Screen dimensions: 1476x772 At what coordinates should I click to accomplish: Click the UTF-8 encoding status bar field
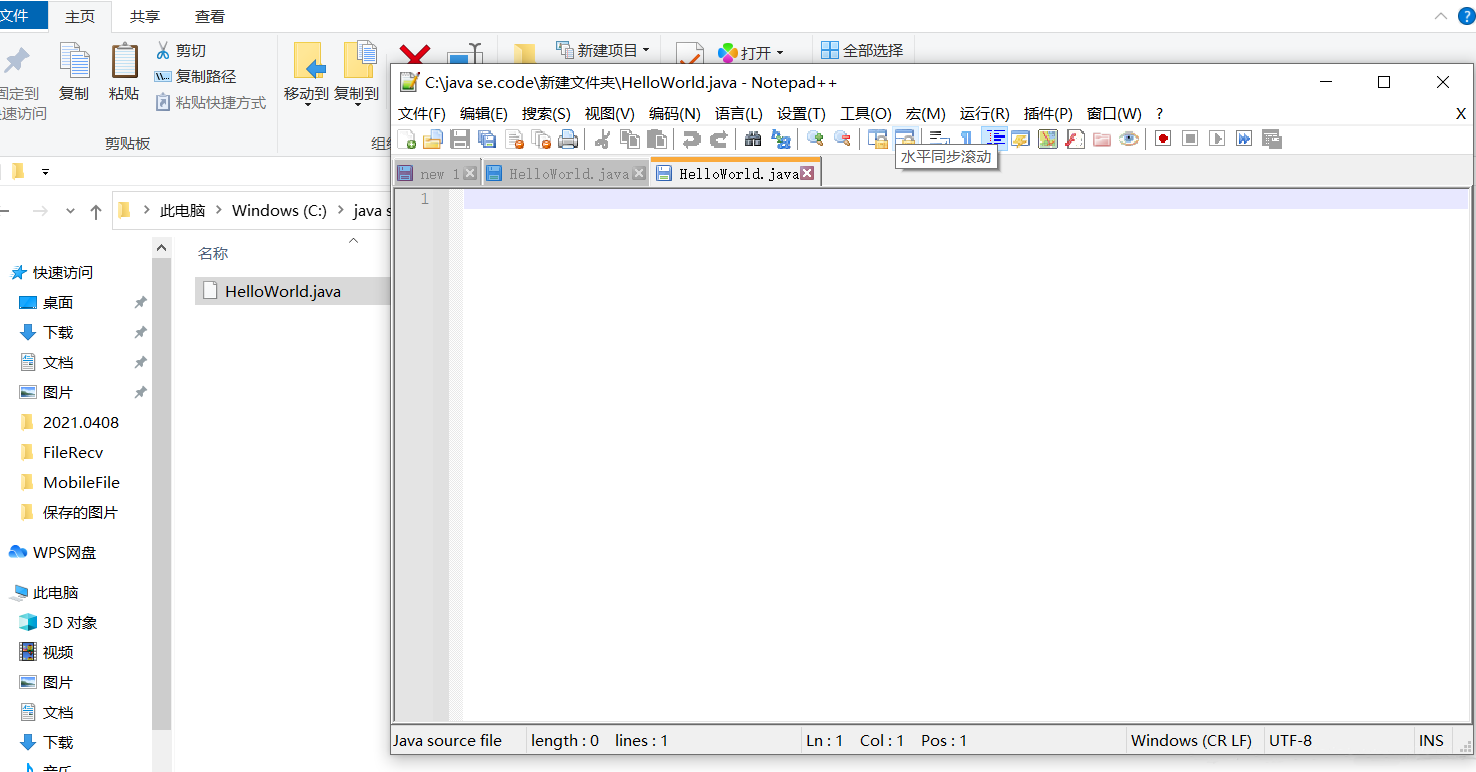pyautogui.click(x=1290, y=741)
